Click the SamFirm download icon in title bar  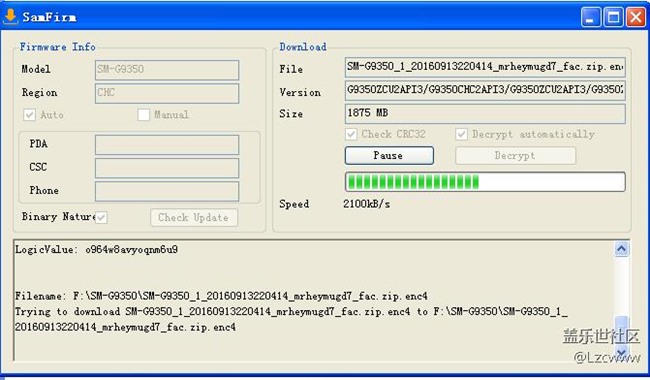[x=10, y=17]
